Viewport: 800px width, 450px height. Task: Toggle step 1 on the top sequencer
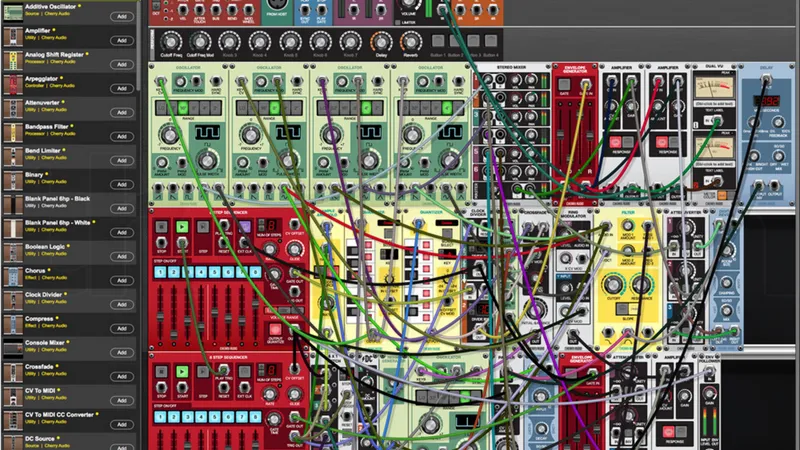click(161, 274)
